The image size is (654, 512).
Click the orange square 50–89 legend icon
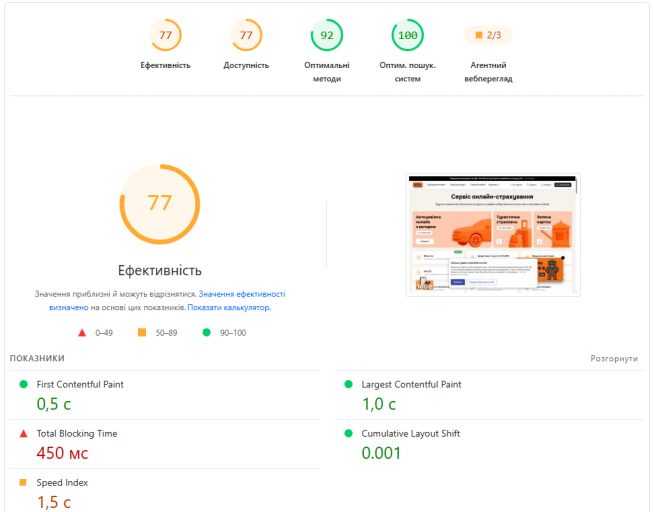(x=142, y=332)
